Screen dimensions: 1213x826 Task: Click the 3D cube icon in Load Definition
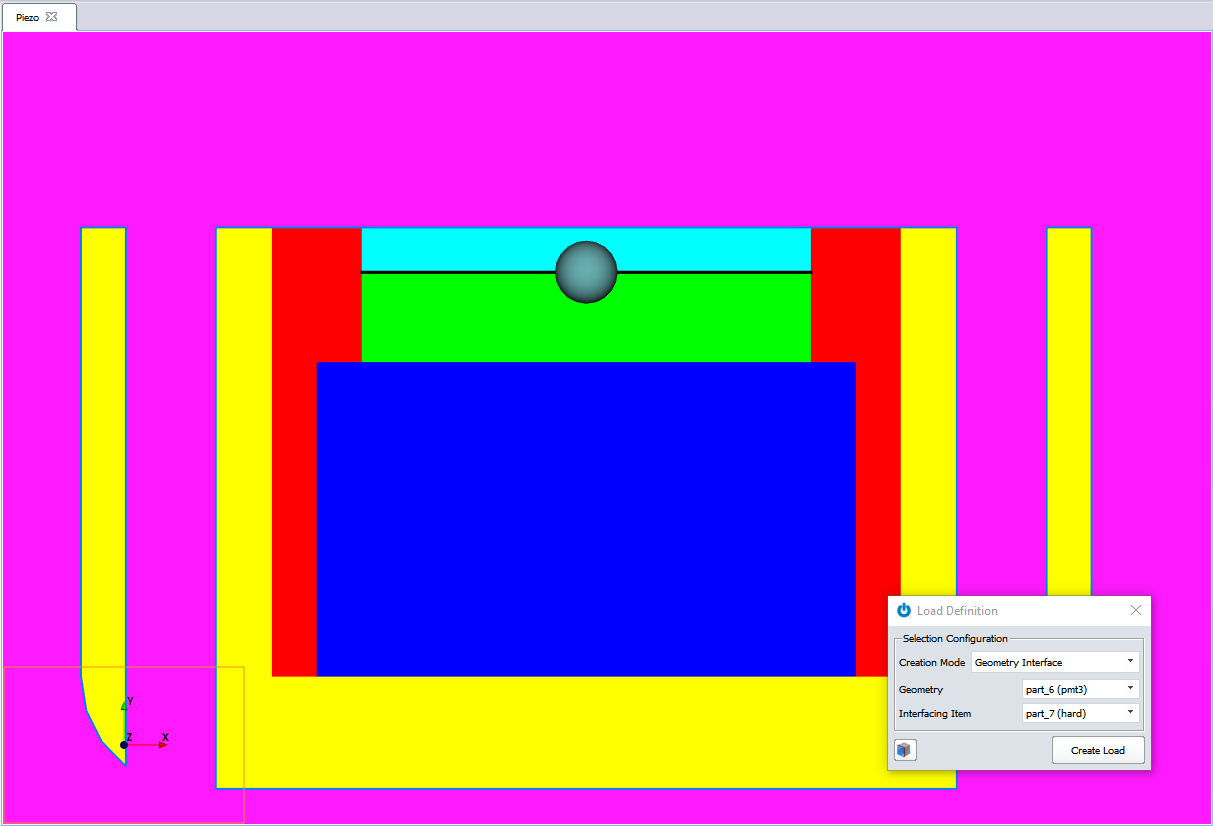pos(906,750)
